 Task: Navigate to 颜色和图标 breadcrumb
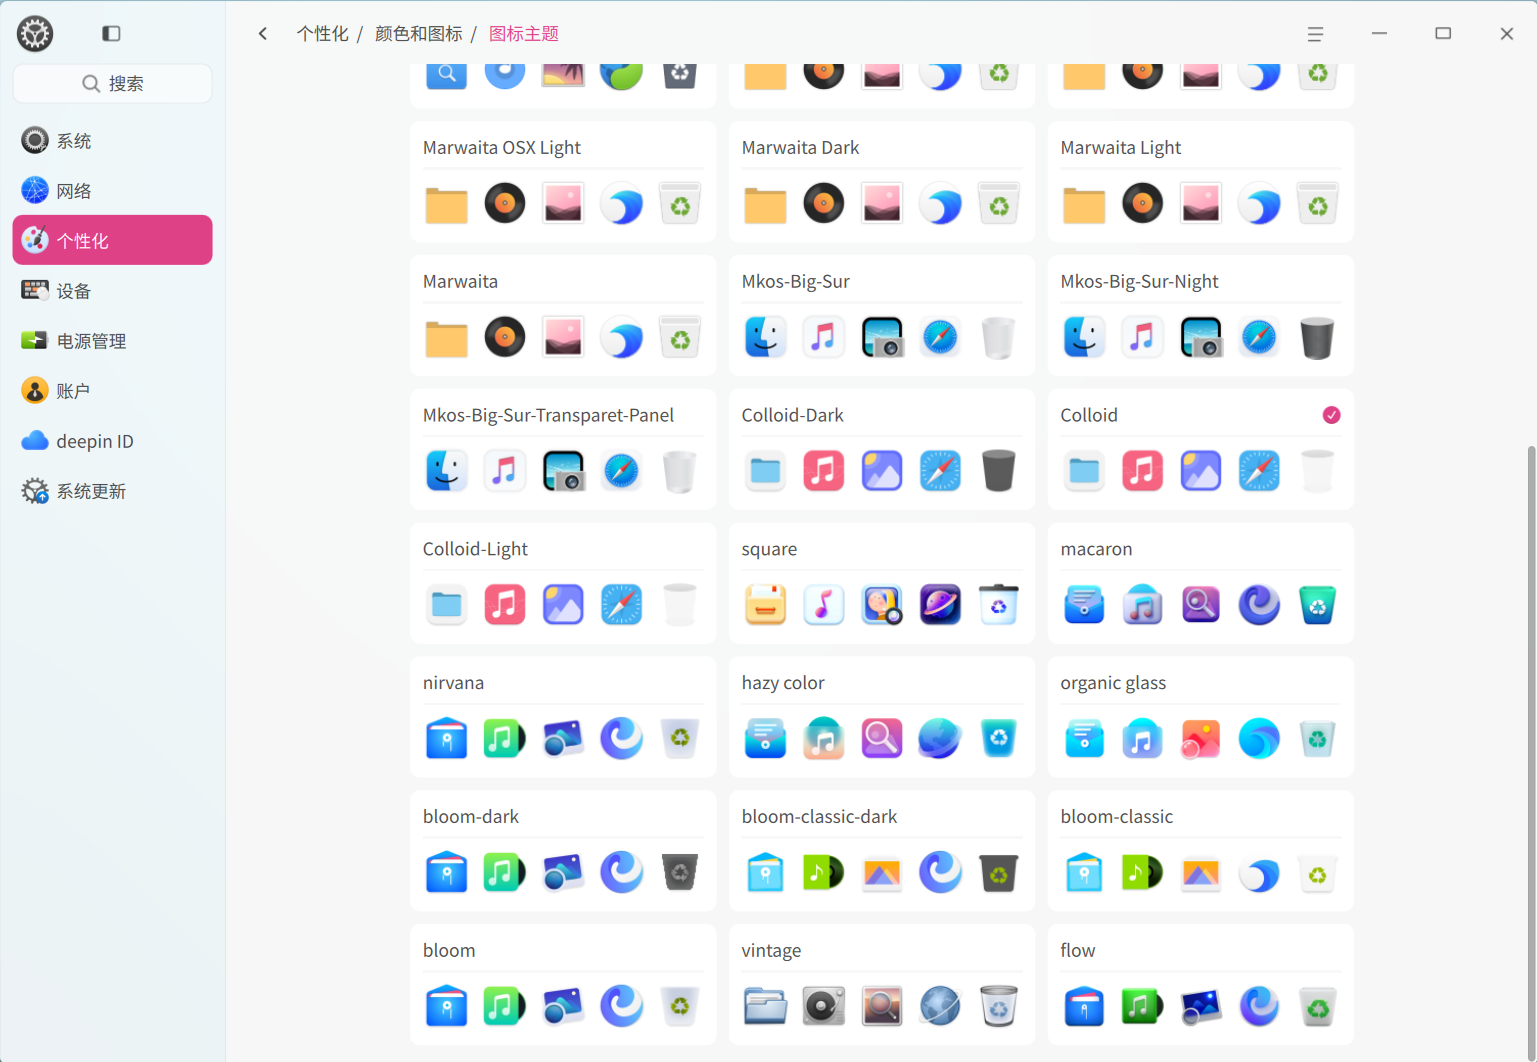pos(418,34)
